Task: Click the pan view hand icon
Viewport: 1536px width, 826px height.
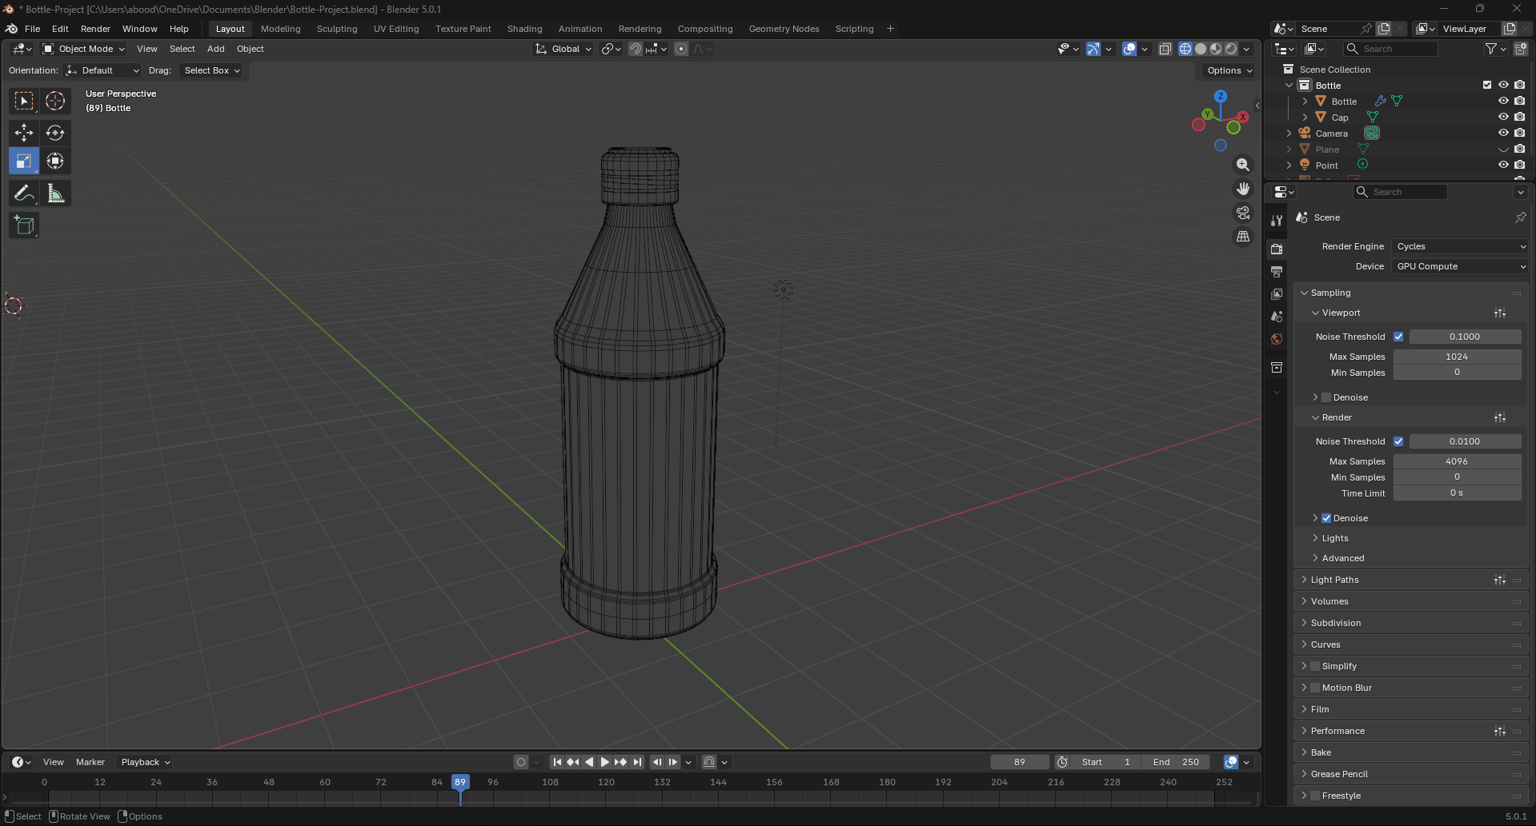Action: click(1243, 189)
